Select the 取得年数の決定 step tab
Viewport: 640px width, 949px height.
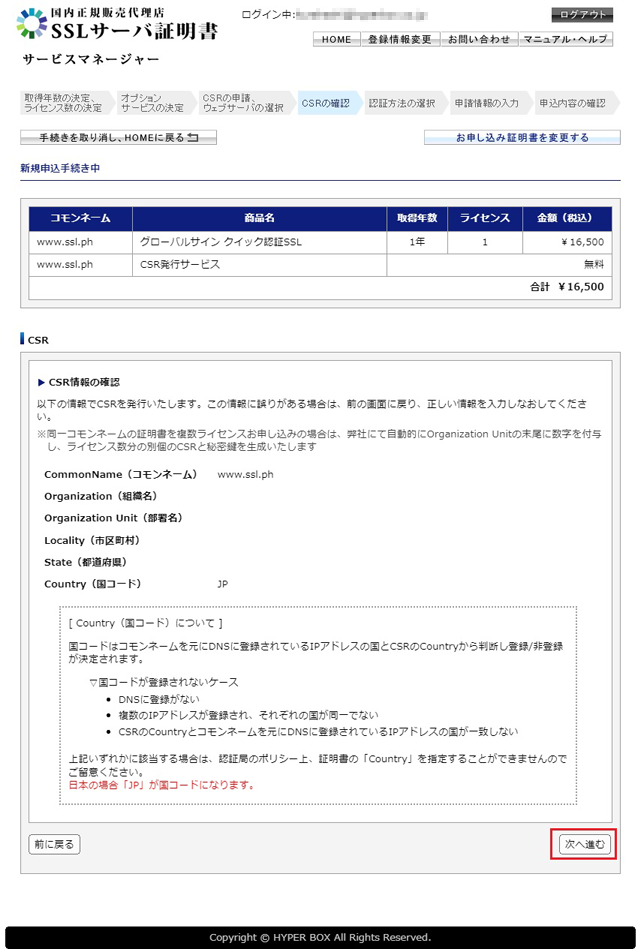point(65,103)
